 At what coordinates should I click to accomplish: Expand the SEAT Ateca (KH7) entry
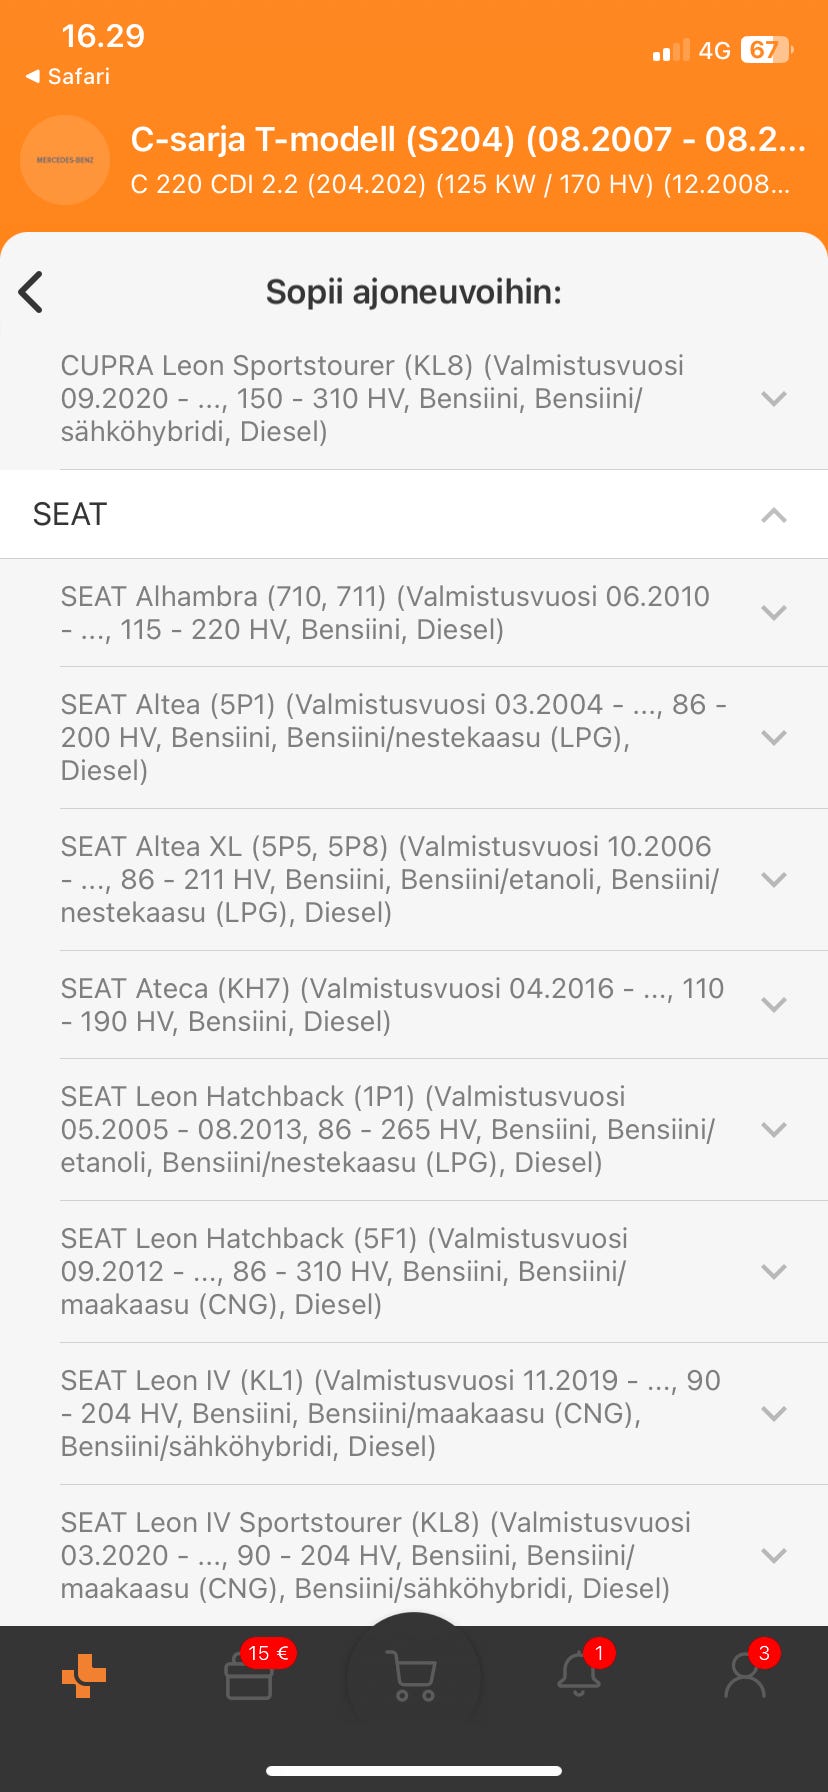[x=773, y=1005]
